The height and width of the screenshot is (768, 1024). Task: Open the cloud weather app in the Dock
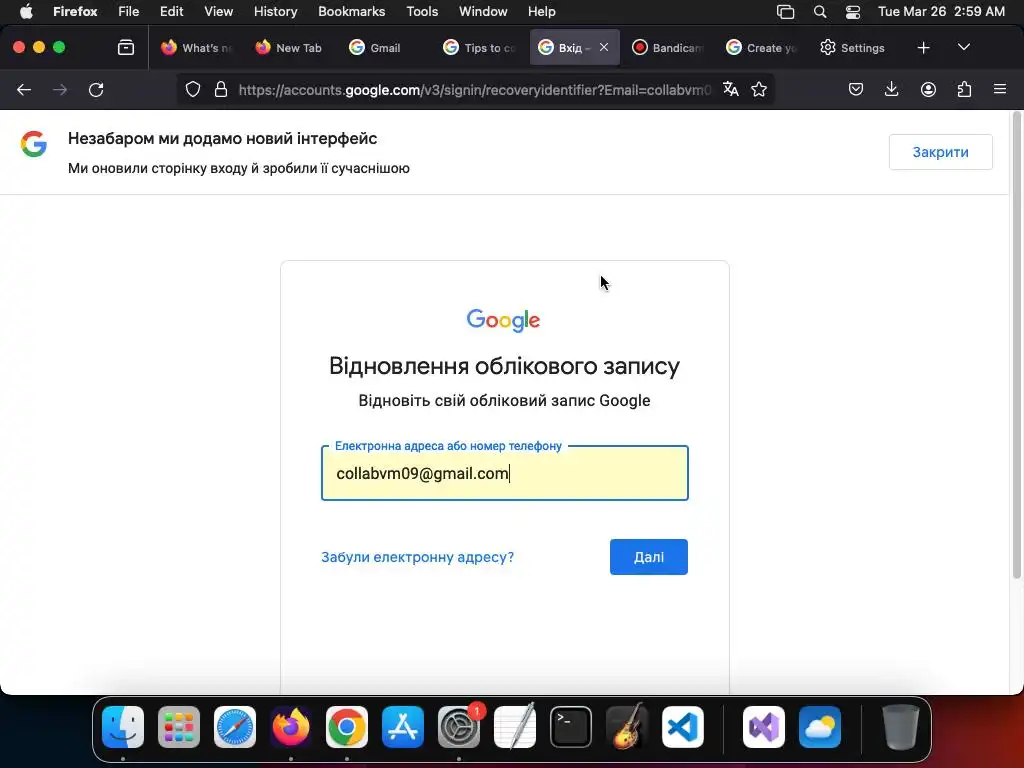[x=820, y=727]
